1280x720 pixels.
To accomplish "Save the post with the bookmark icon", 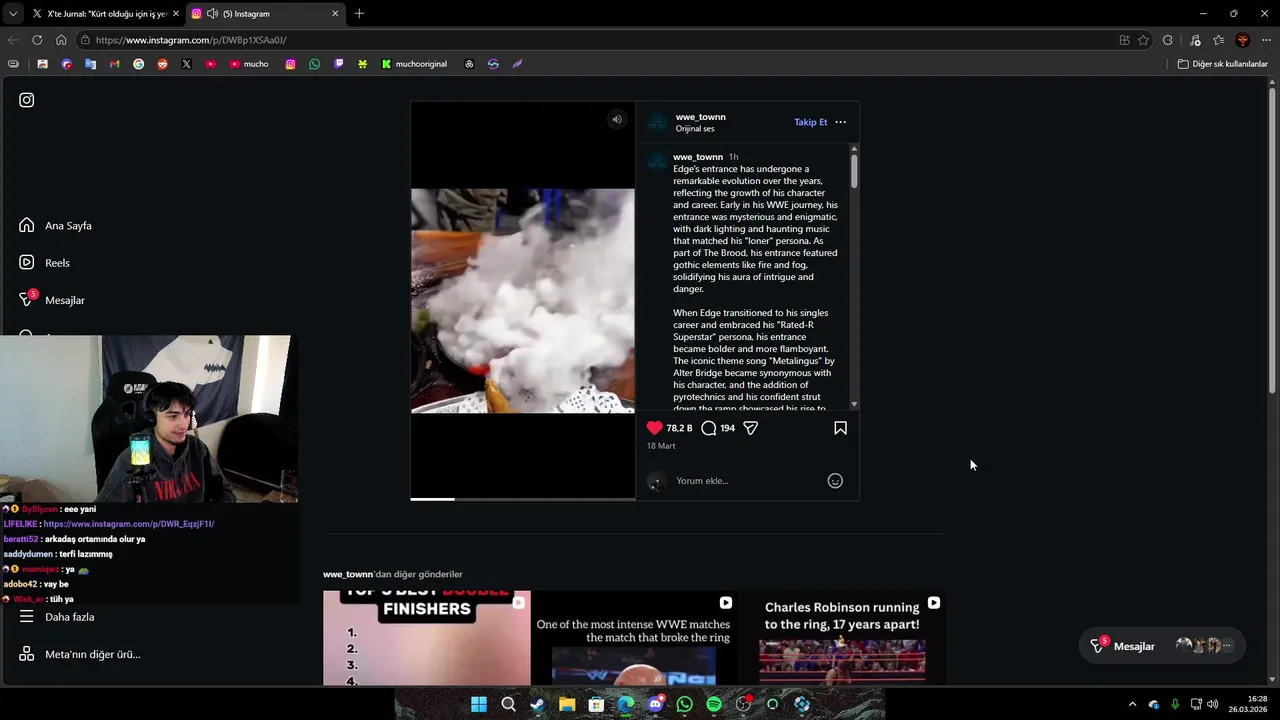I will click(840, 428).
